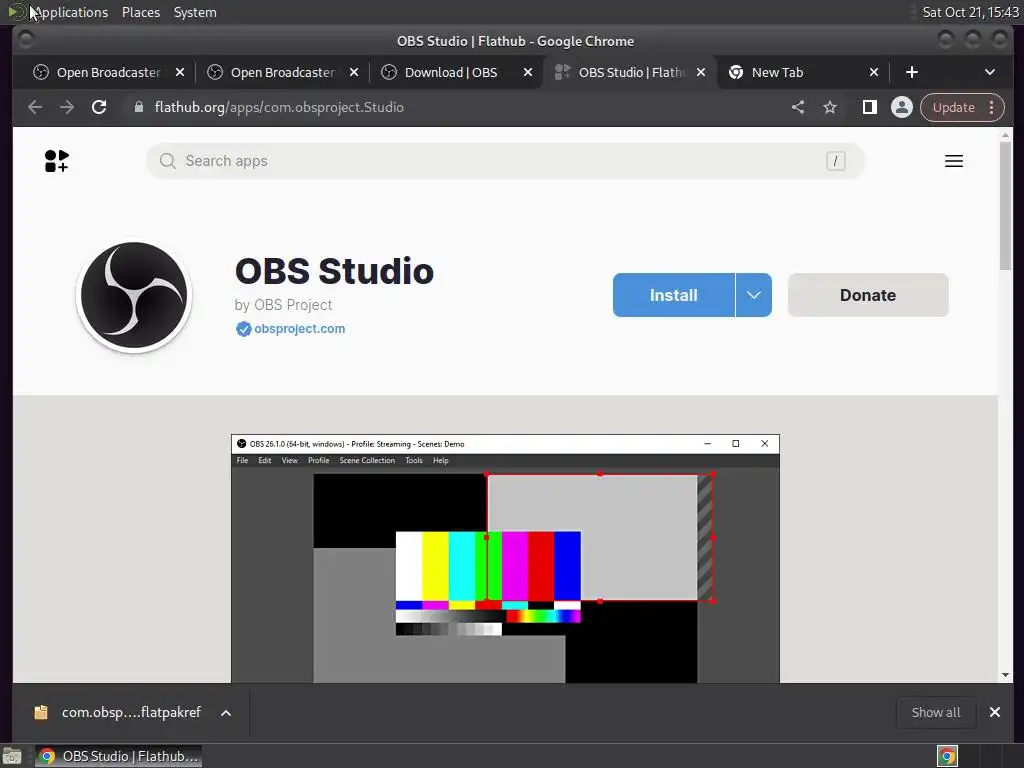This screenshot has width=1024, height=768.
Task: Open the Chrome three-dot menu
Action: pyautogui.click(x=991, y=107)
